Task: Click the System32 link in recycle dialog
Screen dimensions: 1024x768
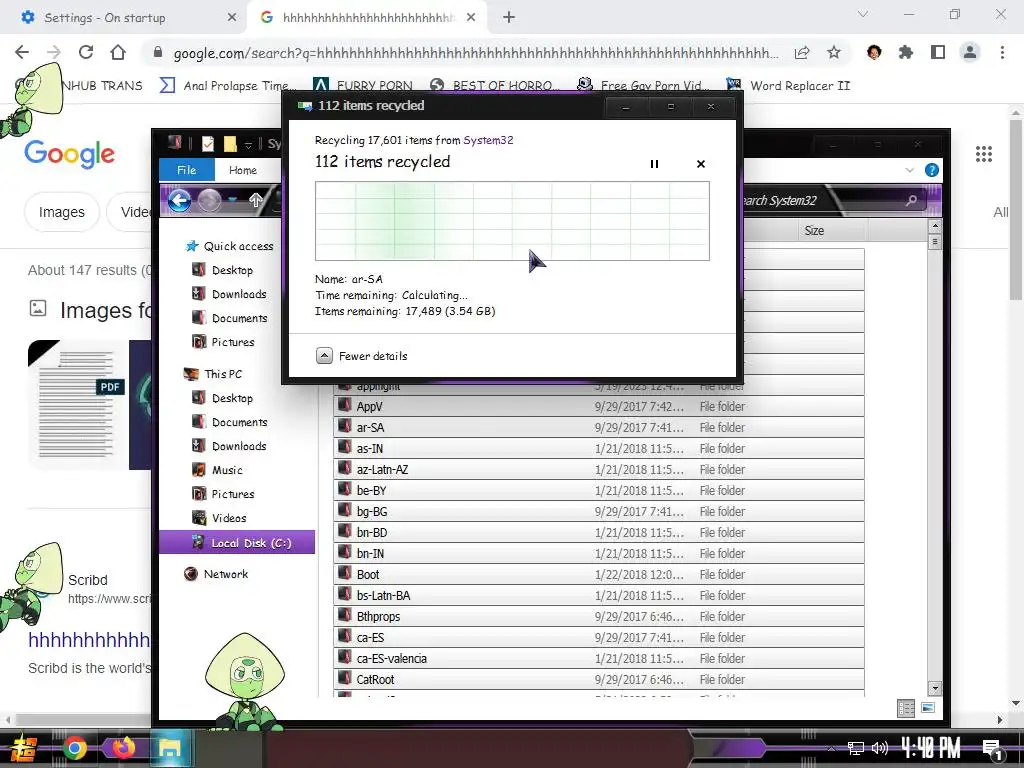Action: click(x=488, y=140)
